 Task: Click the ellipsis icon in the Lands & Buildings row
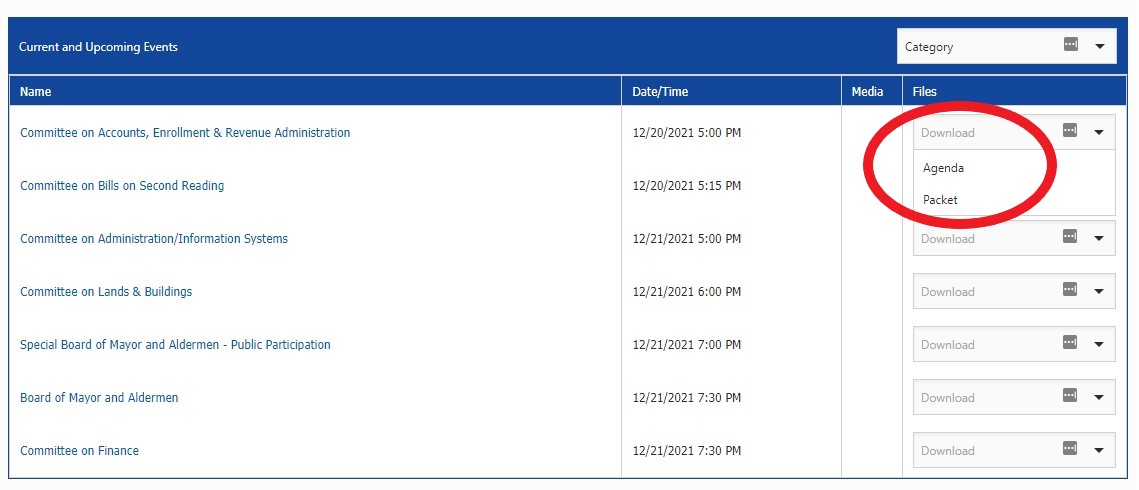tap(1069, 290)
